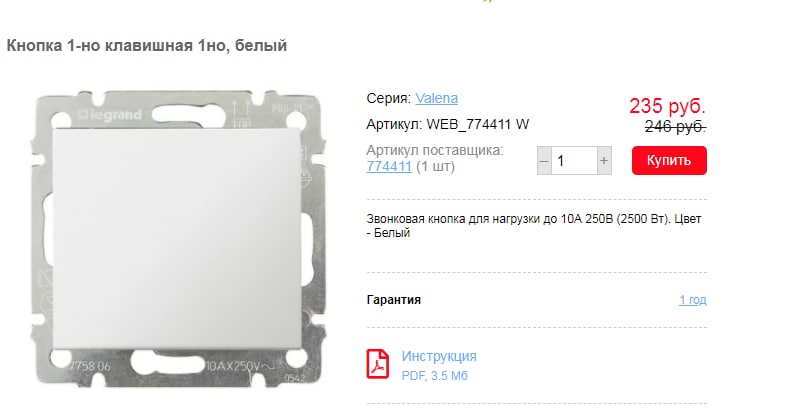Click the Артикул поставщика label
This screenshot has height=416, width=803.
tap(435, 151)
